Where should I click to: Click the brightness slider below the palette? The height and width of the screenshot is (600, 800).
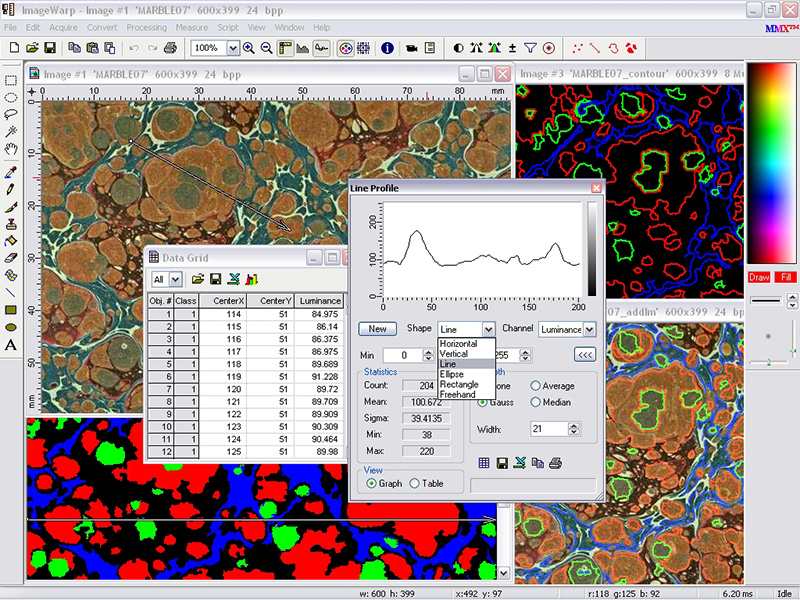coord(769,362)
